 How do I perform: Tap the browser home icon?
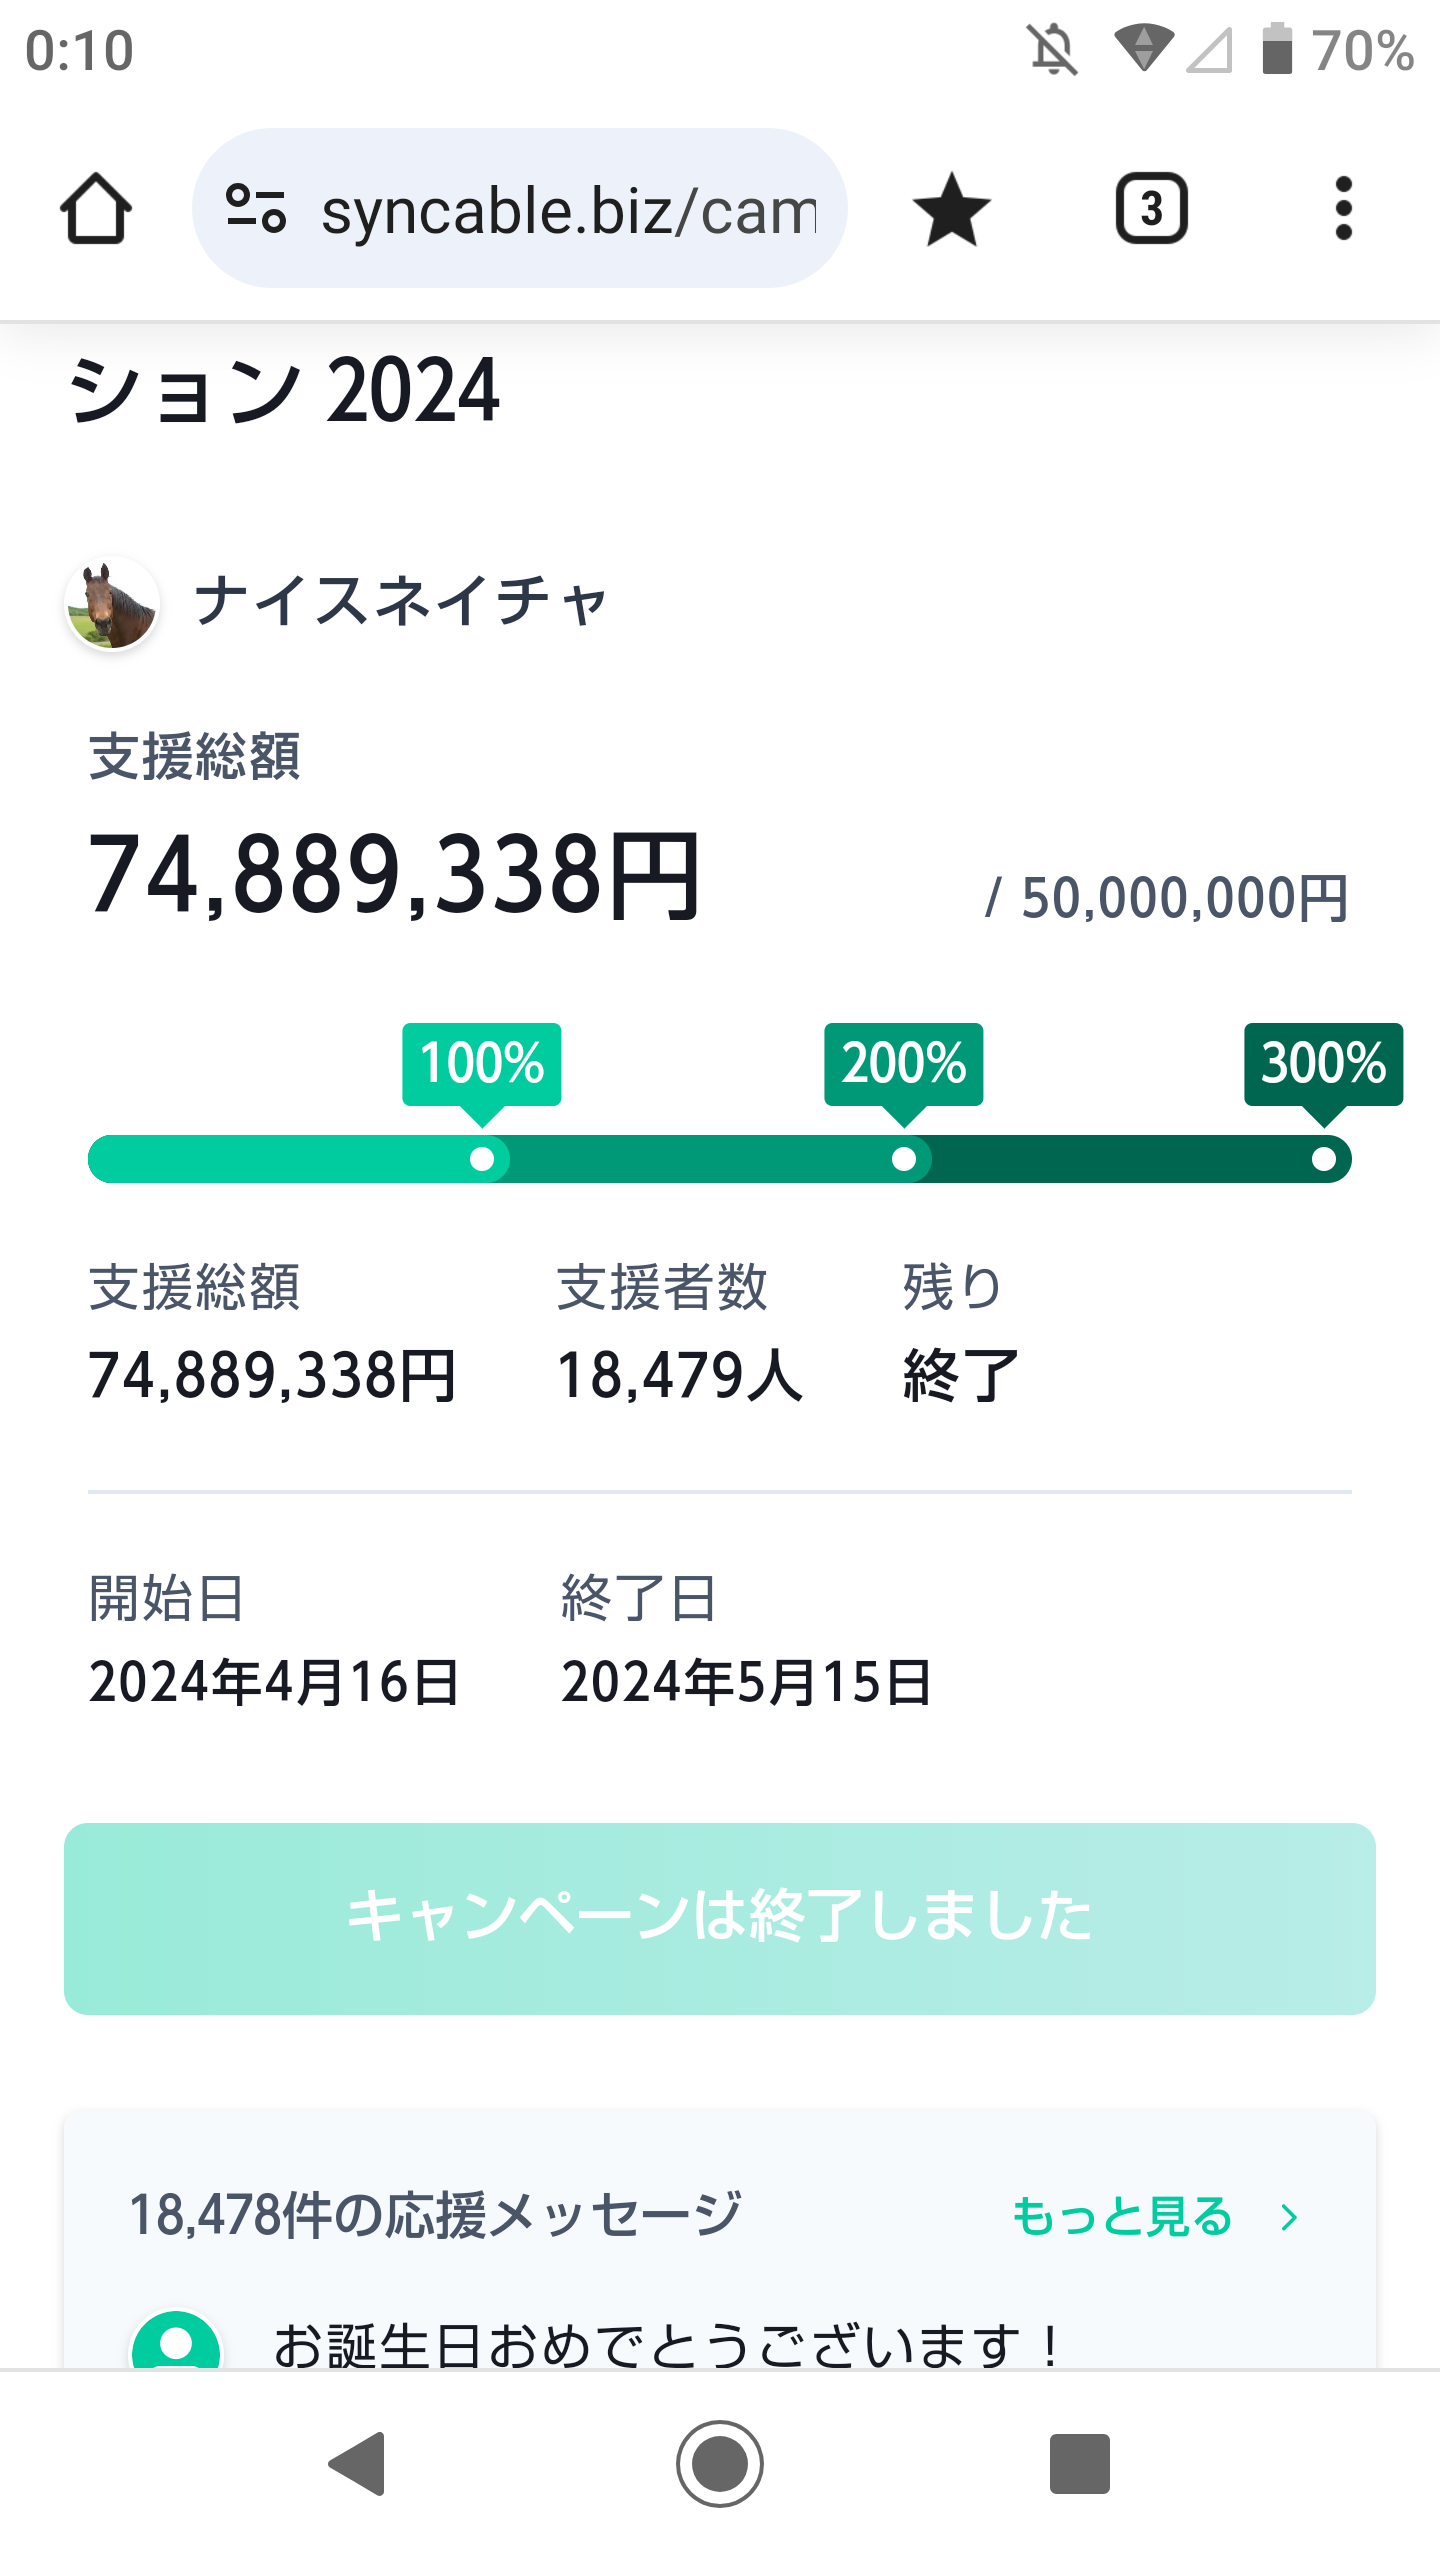point(96,209)
